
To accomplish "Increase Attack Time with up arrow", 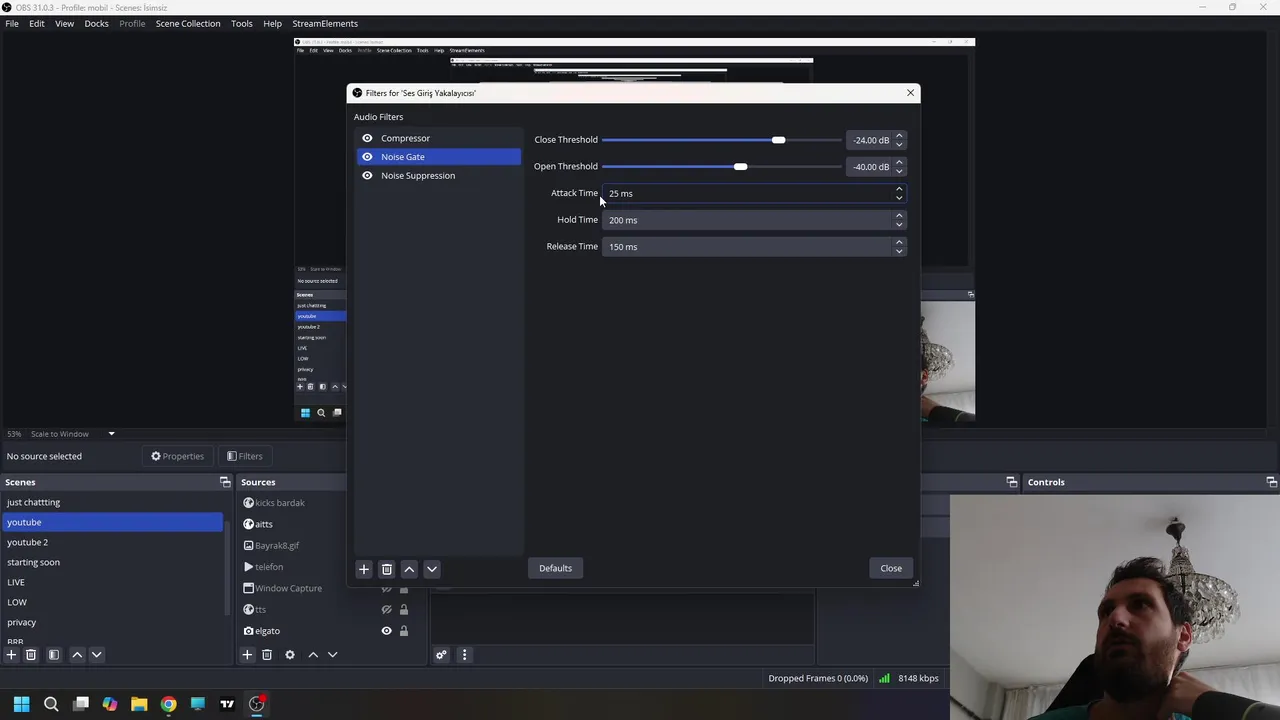I will [899, 189].
